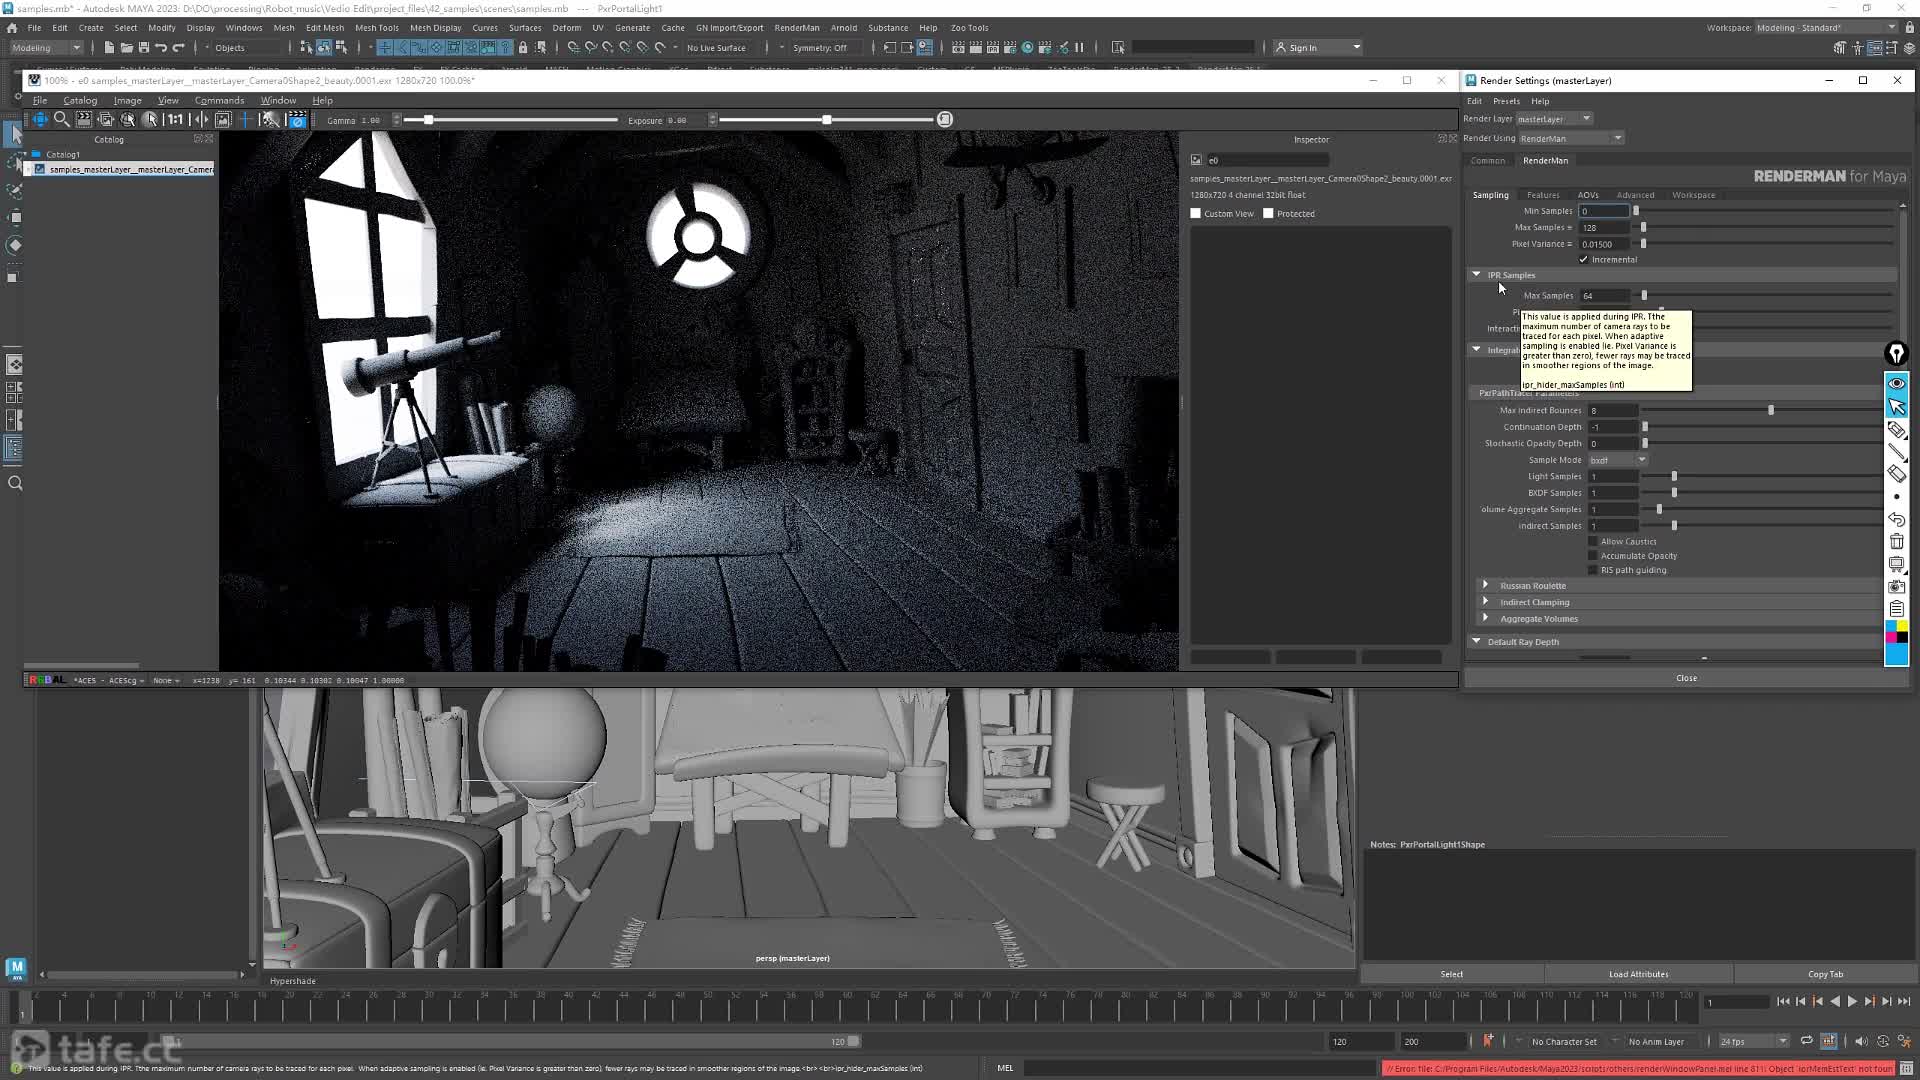Switch to the AOVs tab
Screen dimensions: 1920x1080
[1588, 195]
